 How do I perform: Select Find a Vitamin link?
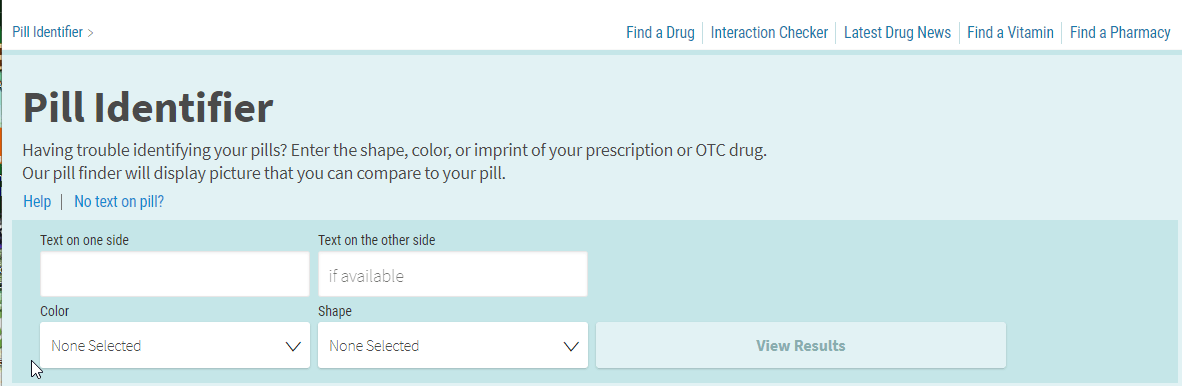(x=1010, y=32)
